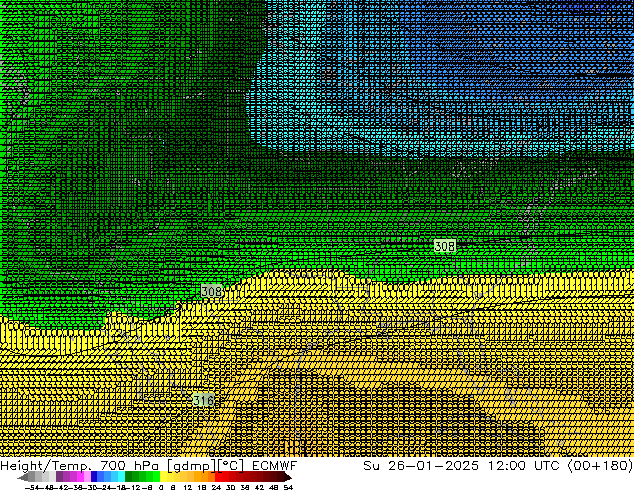The height and width of the screenshot is (490, 634).
Task: Click the legend value 54 at the warm end
Action: click(288, 487)
